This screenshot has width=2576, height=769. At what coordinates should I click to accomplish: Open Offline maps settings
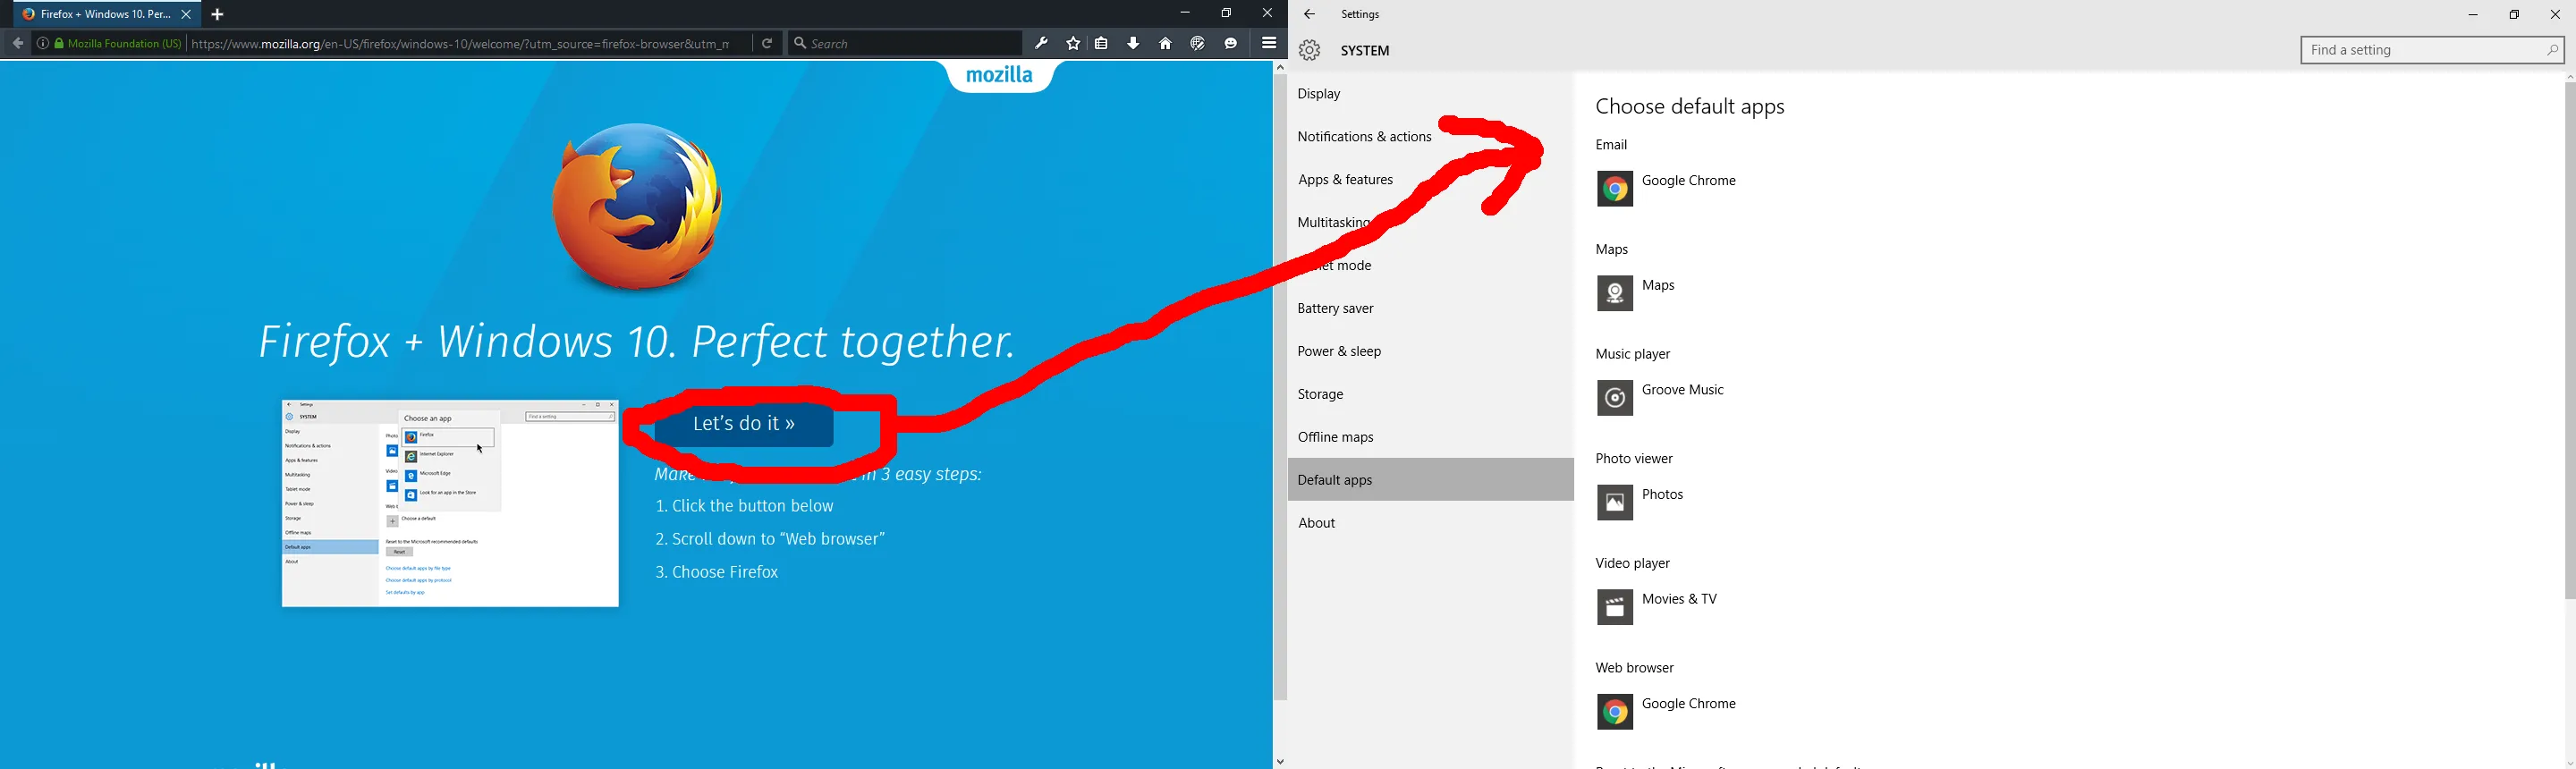click(1431, 438)
